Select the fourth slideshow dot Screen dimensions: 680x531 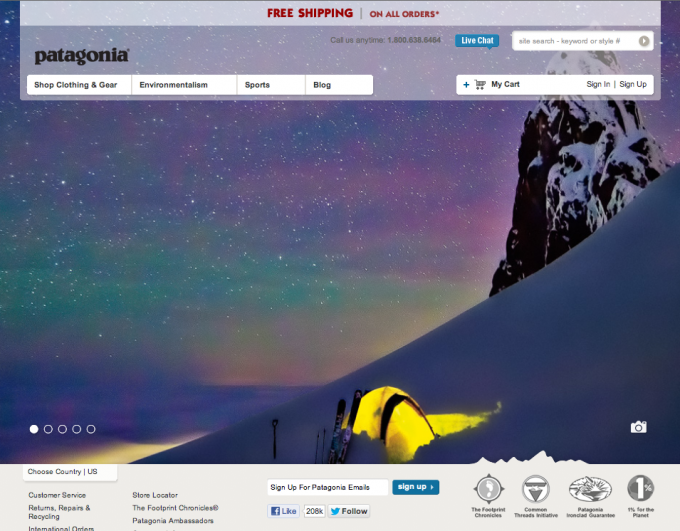(77, 429)
